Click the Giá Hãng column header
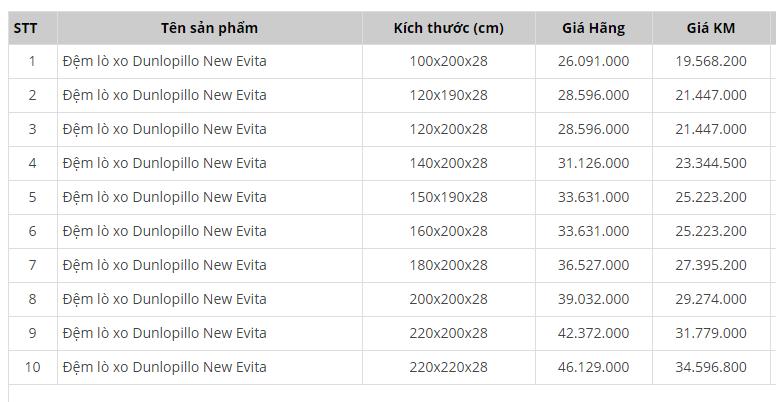This screenshot has height=402, width=776. (x=593, y=28)
